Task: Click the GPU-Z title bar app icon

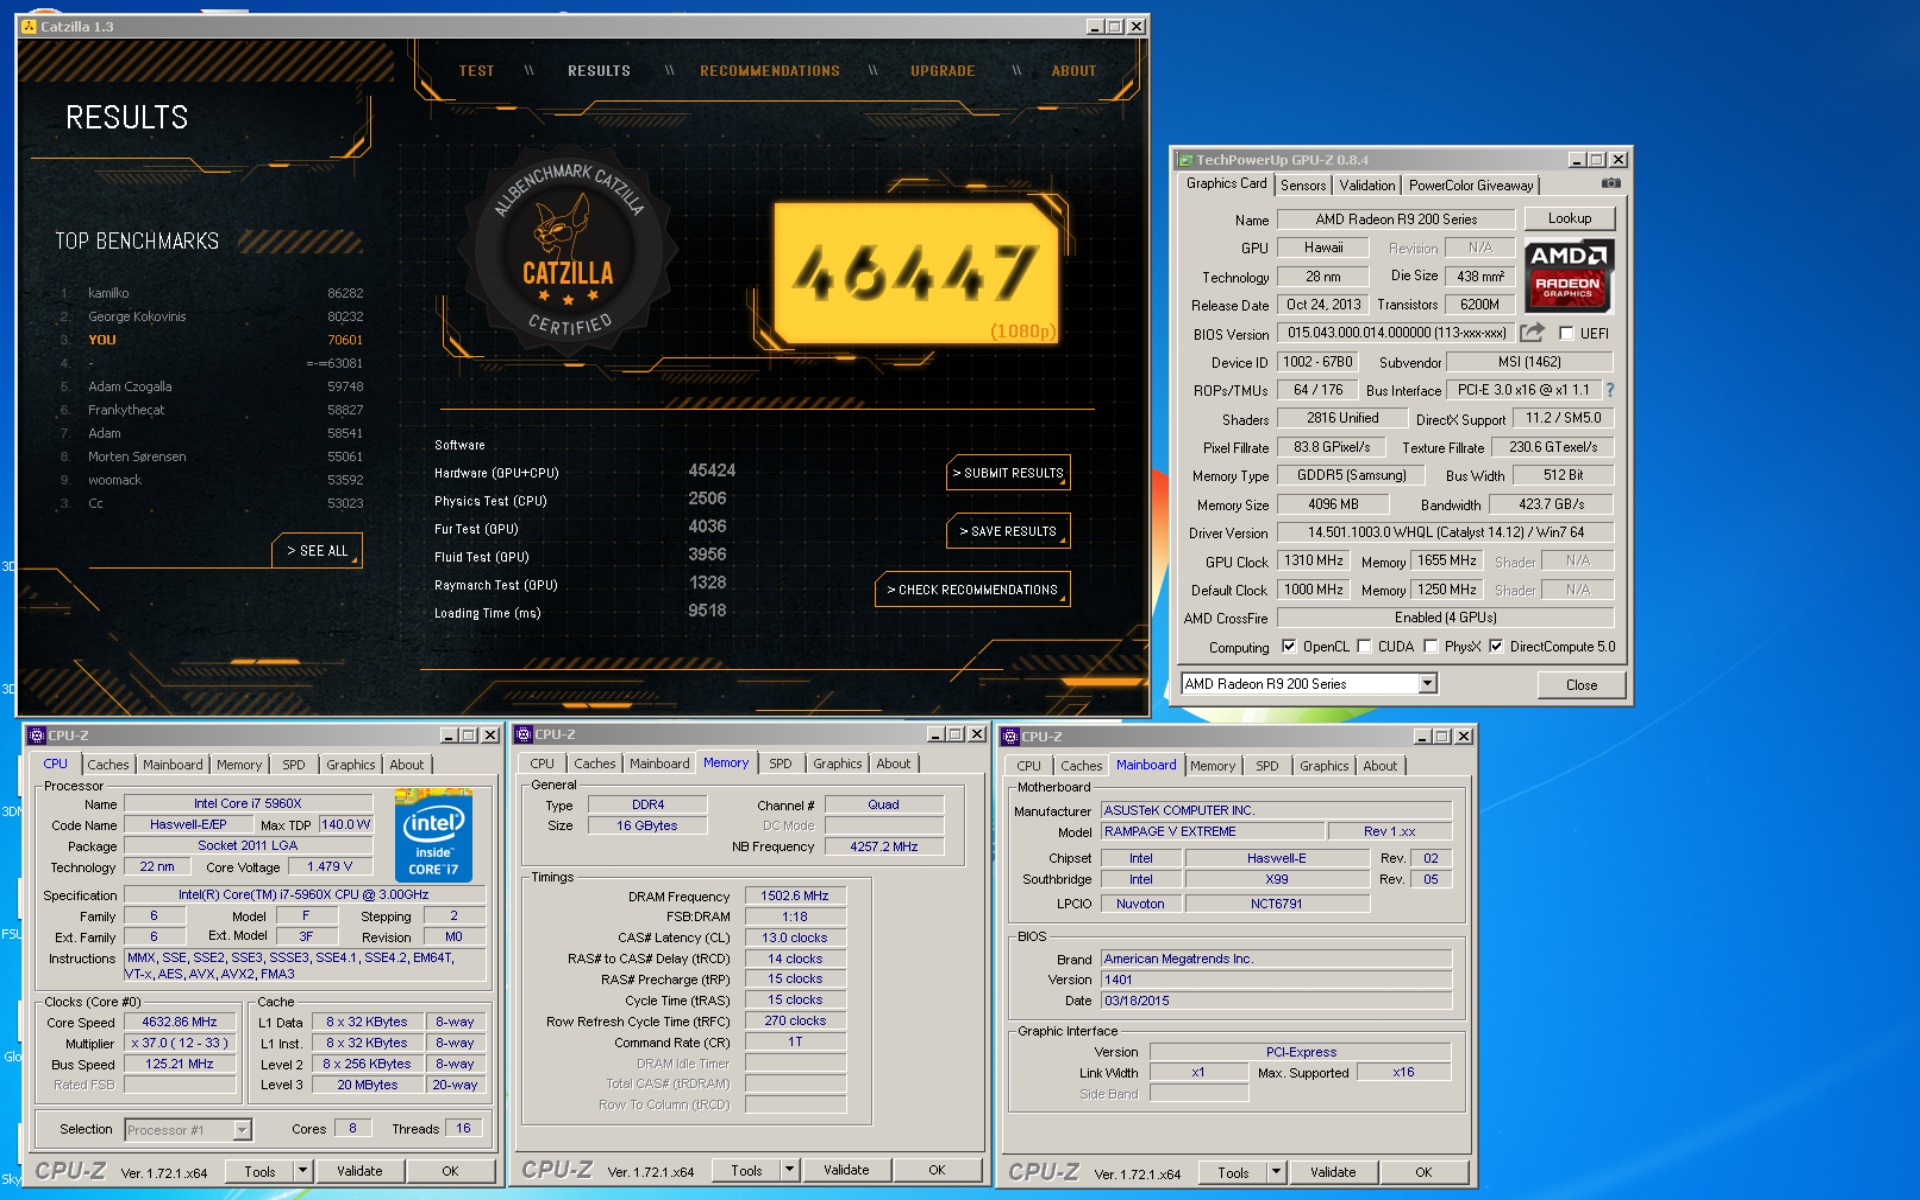Action: point(1185,160)
